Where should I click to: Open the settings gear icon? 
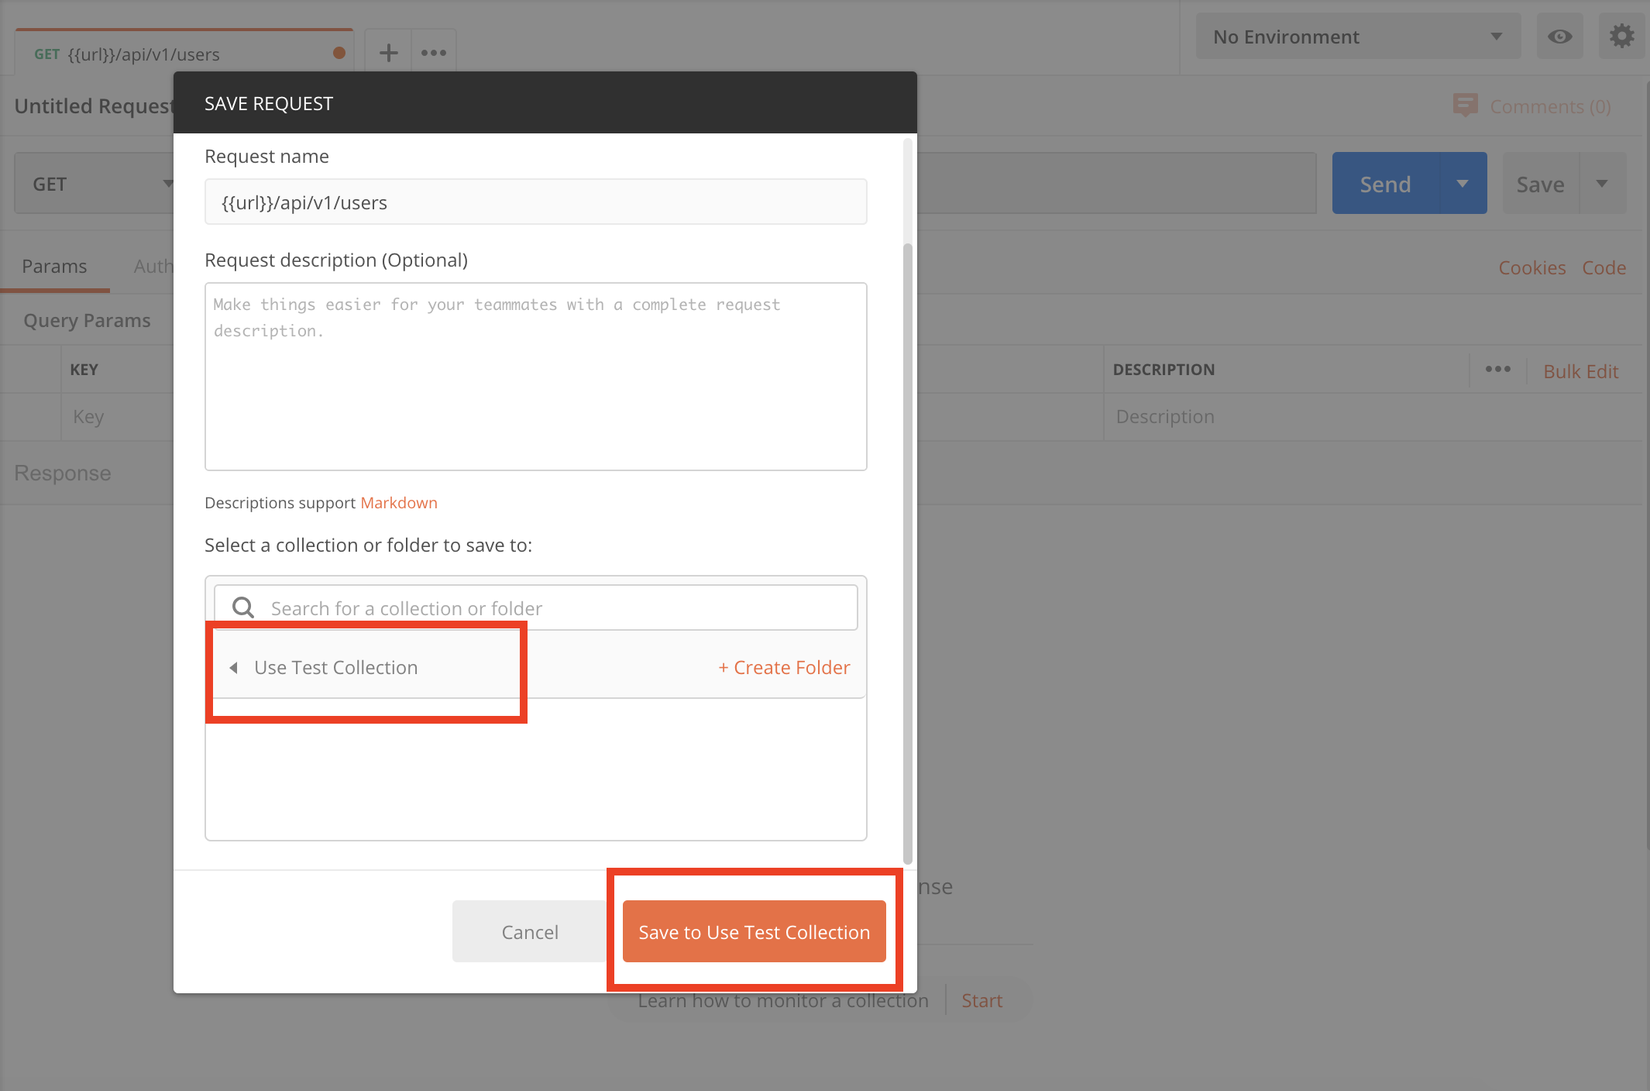(1621, 37)
